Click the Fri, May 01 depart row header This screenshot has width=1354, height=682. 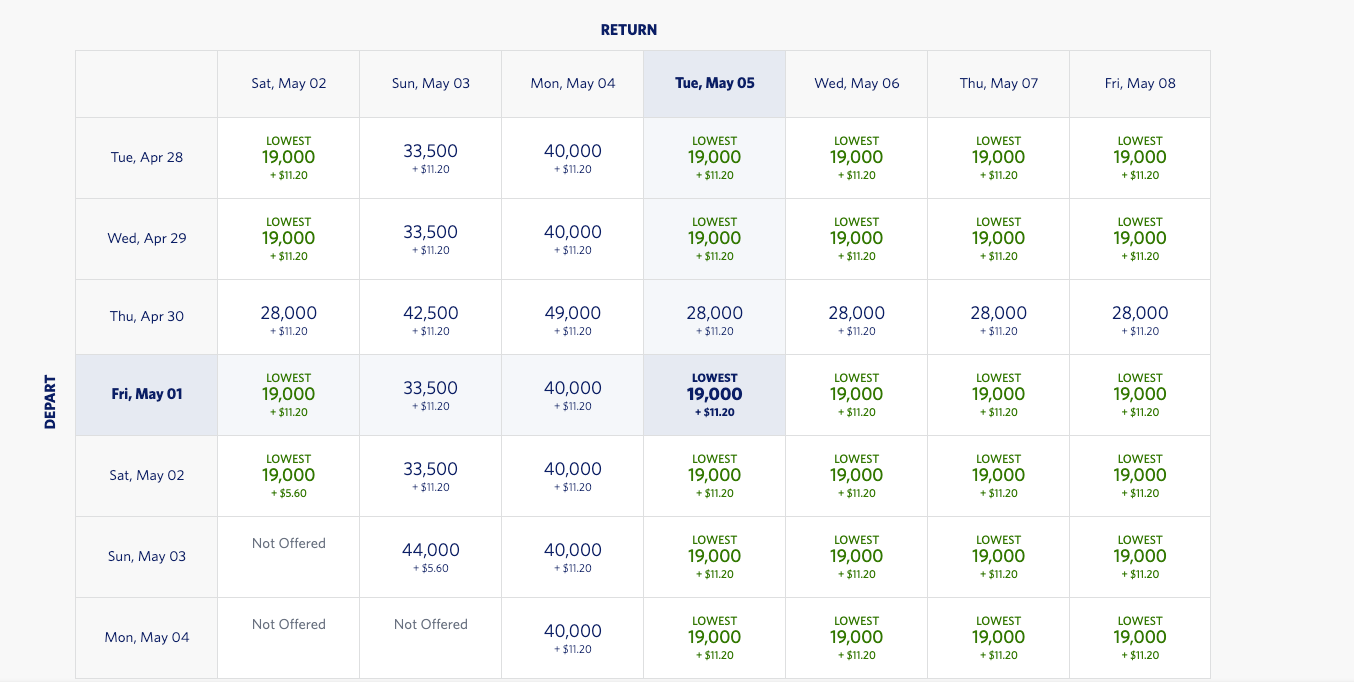(x=146, y=394)
